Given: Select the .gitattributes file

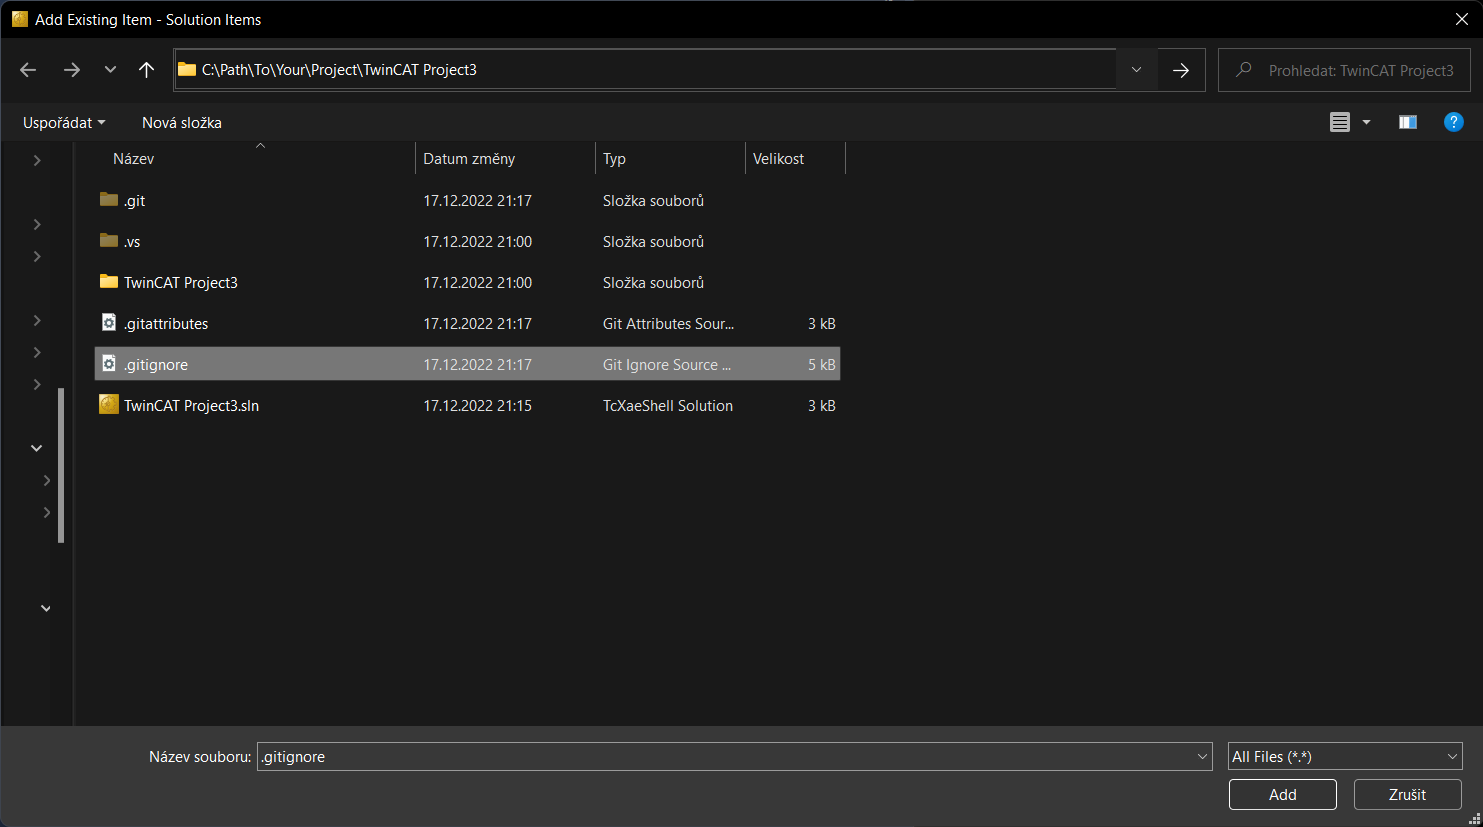Looking at the screenshot, I should pos(166,324).
